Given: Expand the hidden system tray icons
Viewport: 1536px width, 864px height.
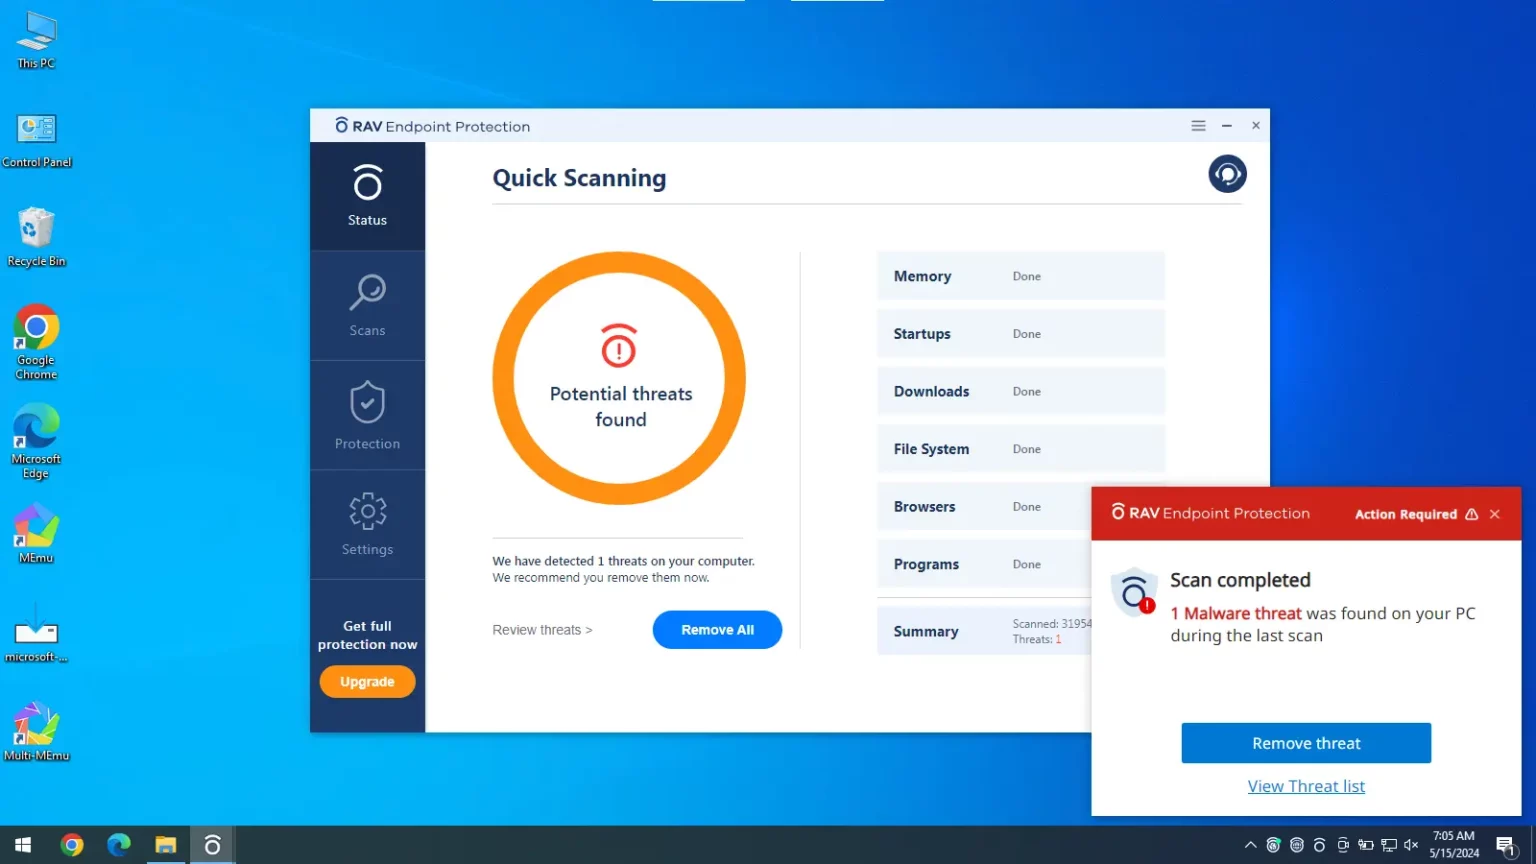Looking at the screenshot, I should 1250,845.
